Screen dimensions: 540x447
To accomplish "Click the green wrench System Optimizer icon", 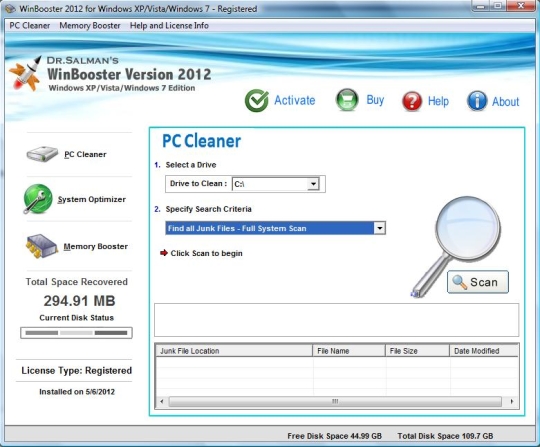I will pos(38,199).
